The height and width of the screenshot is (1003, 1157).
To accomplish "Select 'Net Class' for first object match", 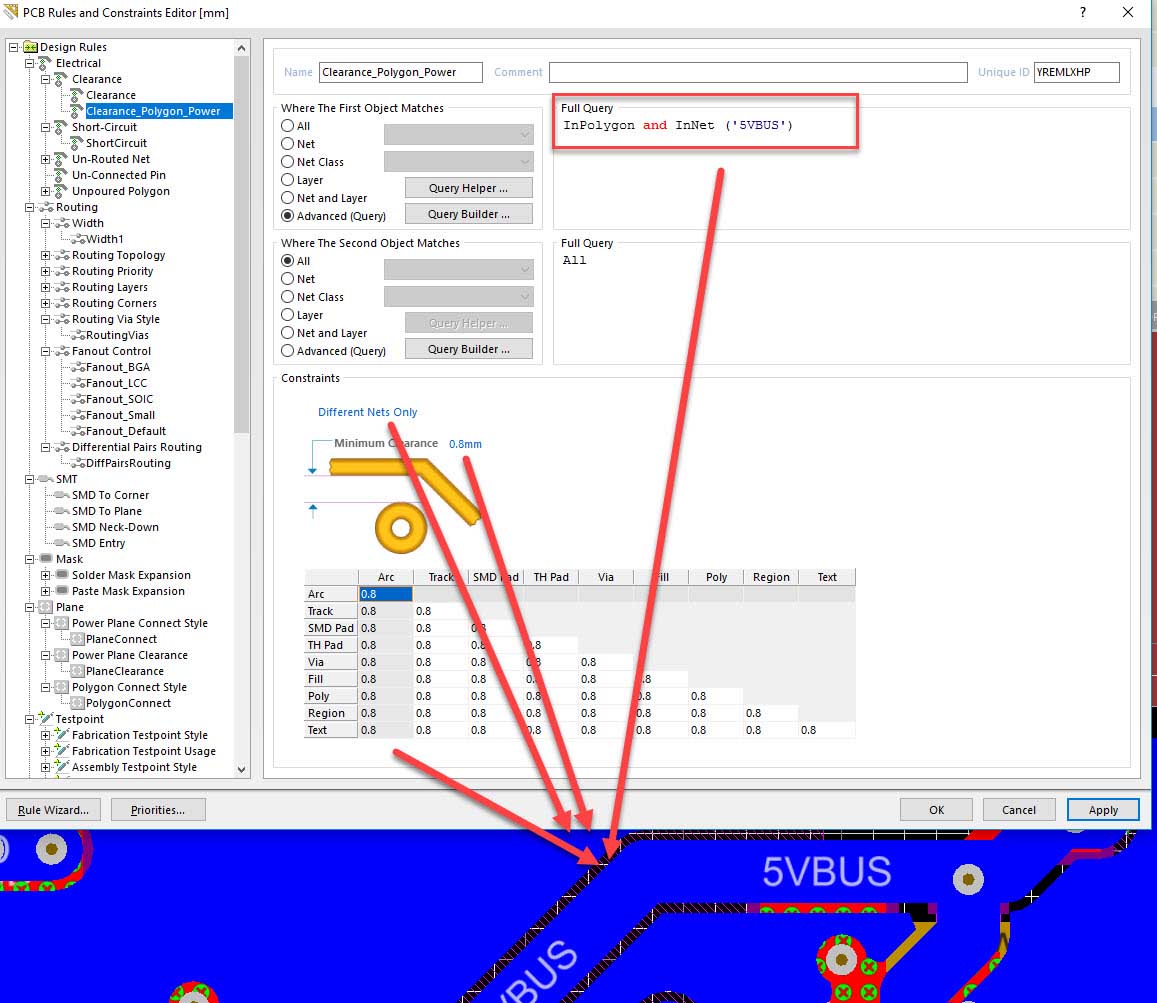I will 288,162.
